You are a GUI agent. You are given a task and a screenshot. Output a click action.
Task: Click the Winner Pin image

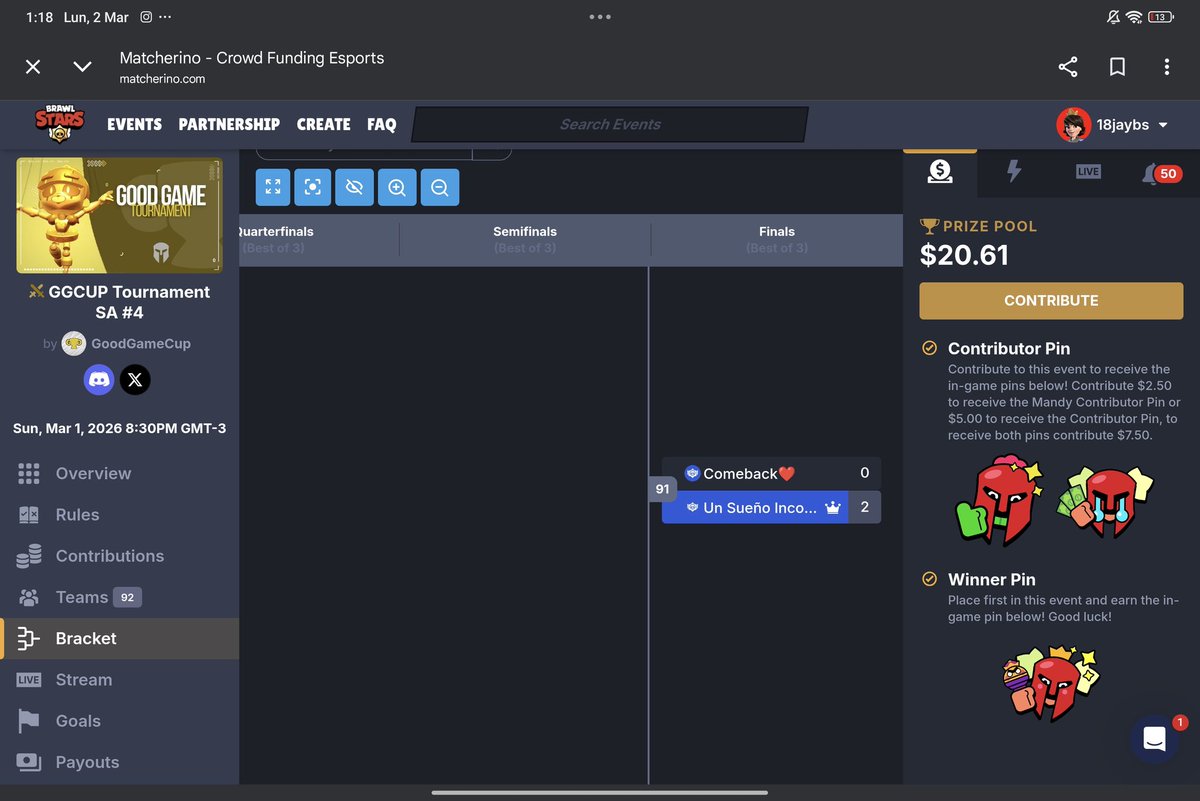(1051, 686)
